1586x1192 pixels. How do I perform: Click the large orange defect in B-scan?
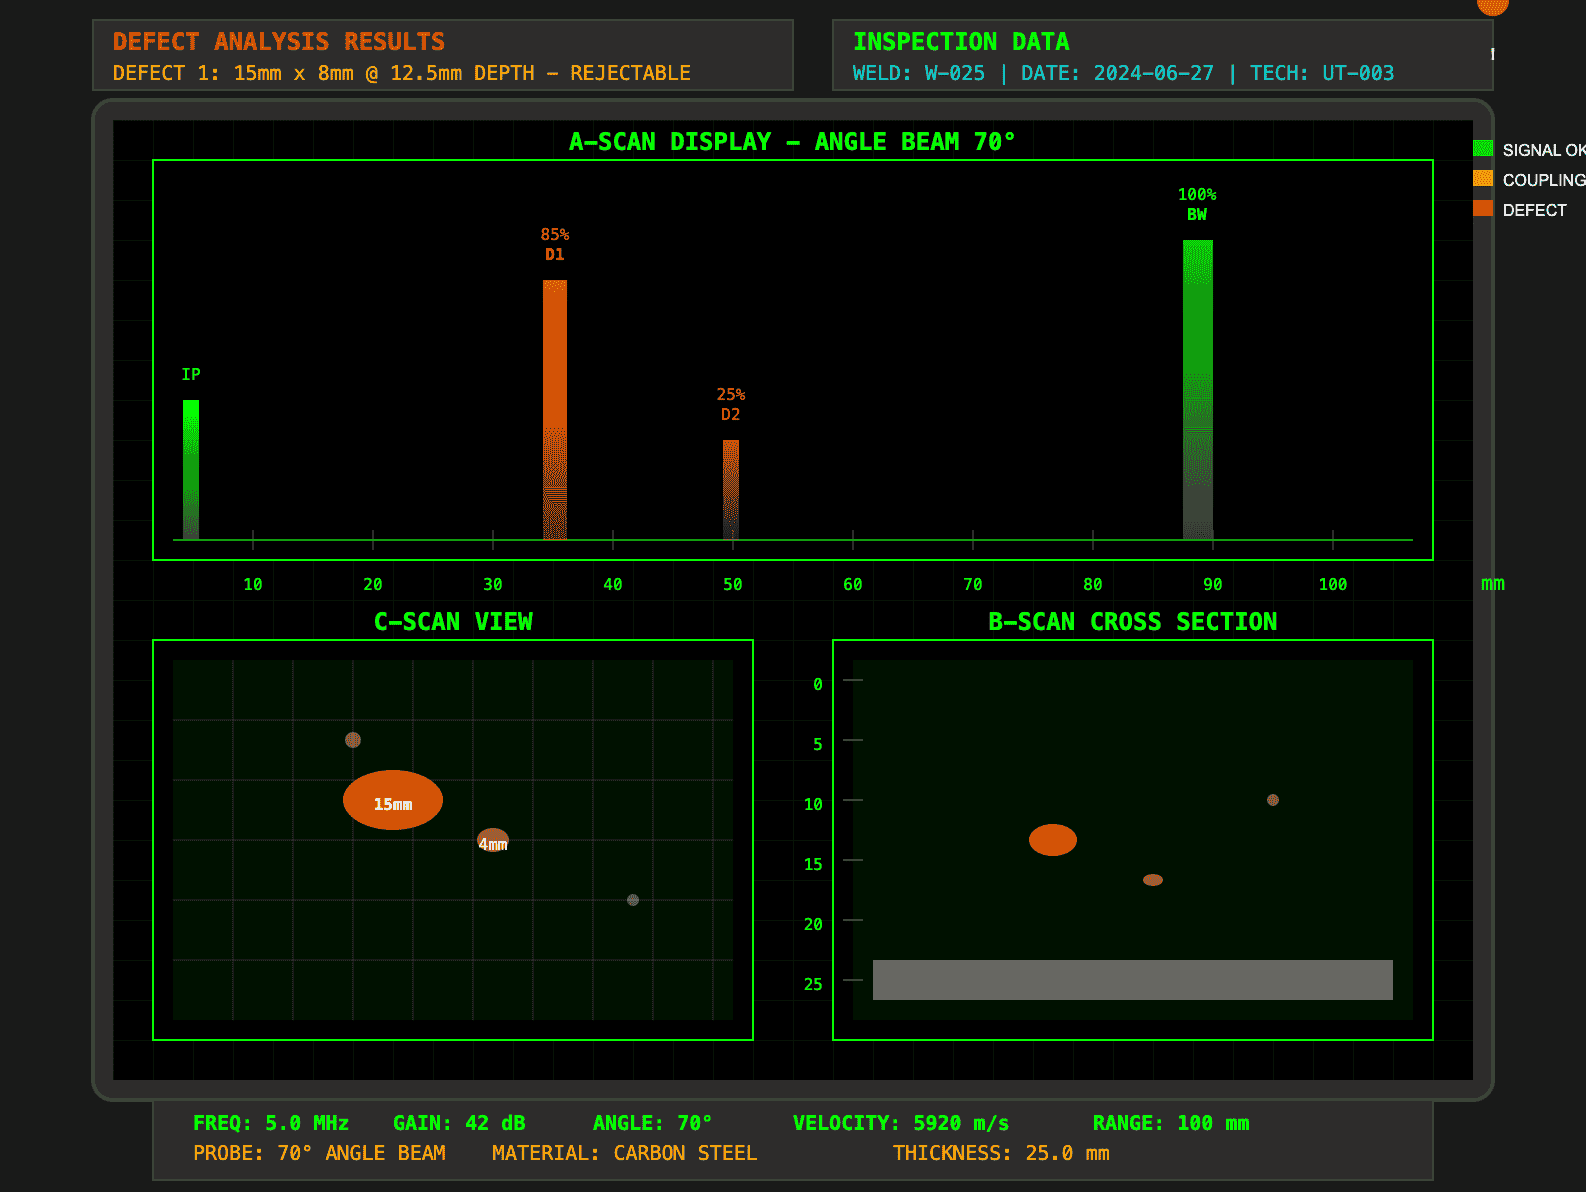pyautogui.click(x=1053, y=840)
